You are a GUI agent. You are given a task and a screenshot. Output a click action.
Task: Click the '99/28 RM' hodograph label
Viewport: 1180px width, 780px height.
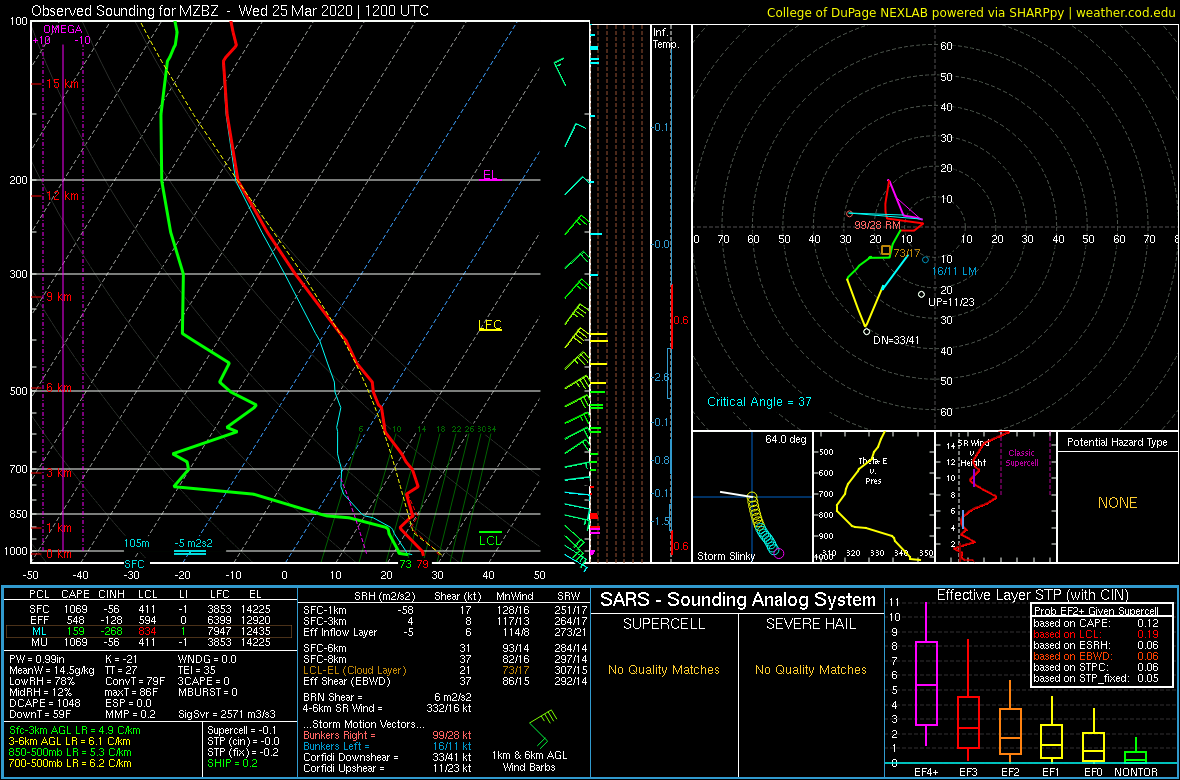[877, 224]
